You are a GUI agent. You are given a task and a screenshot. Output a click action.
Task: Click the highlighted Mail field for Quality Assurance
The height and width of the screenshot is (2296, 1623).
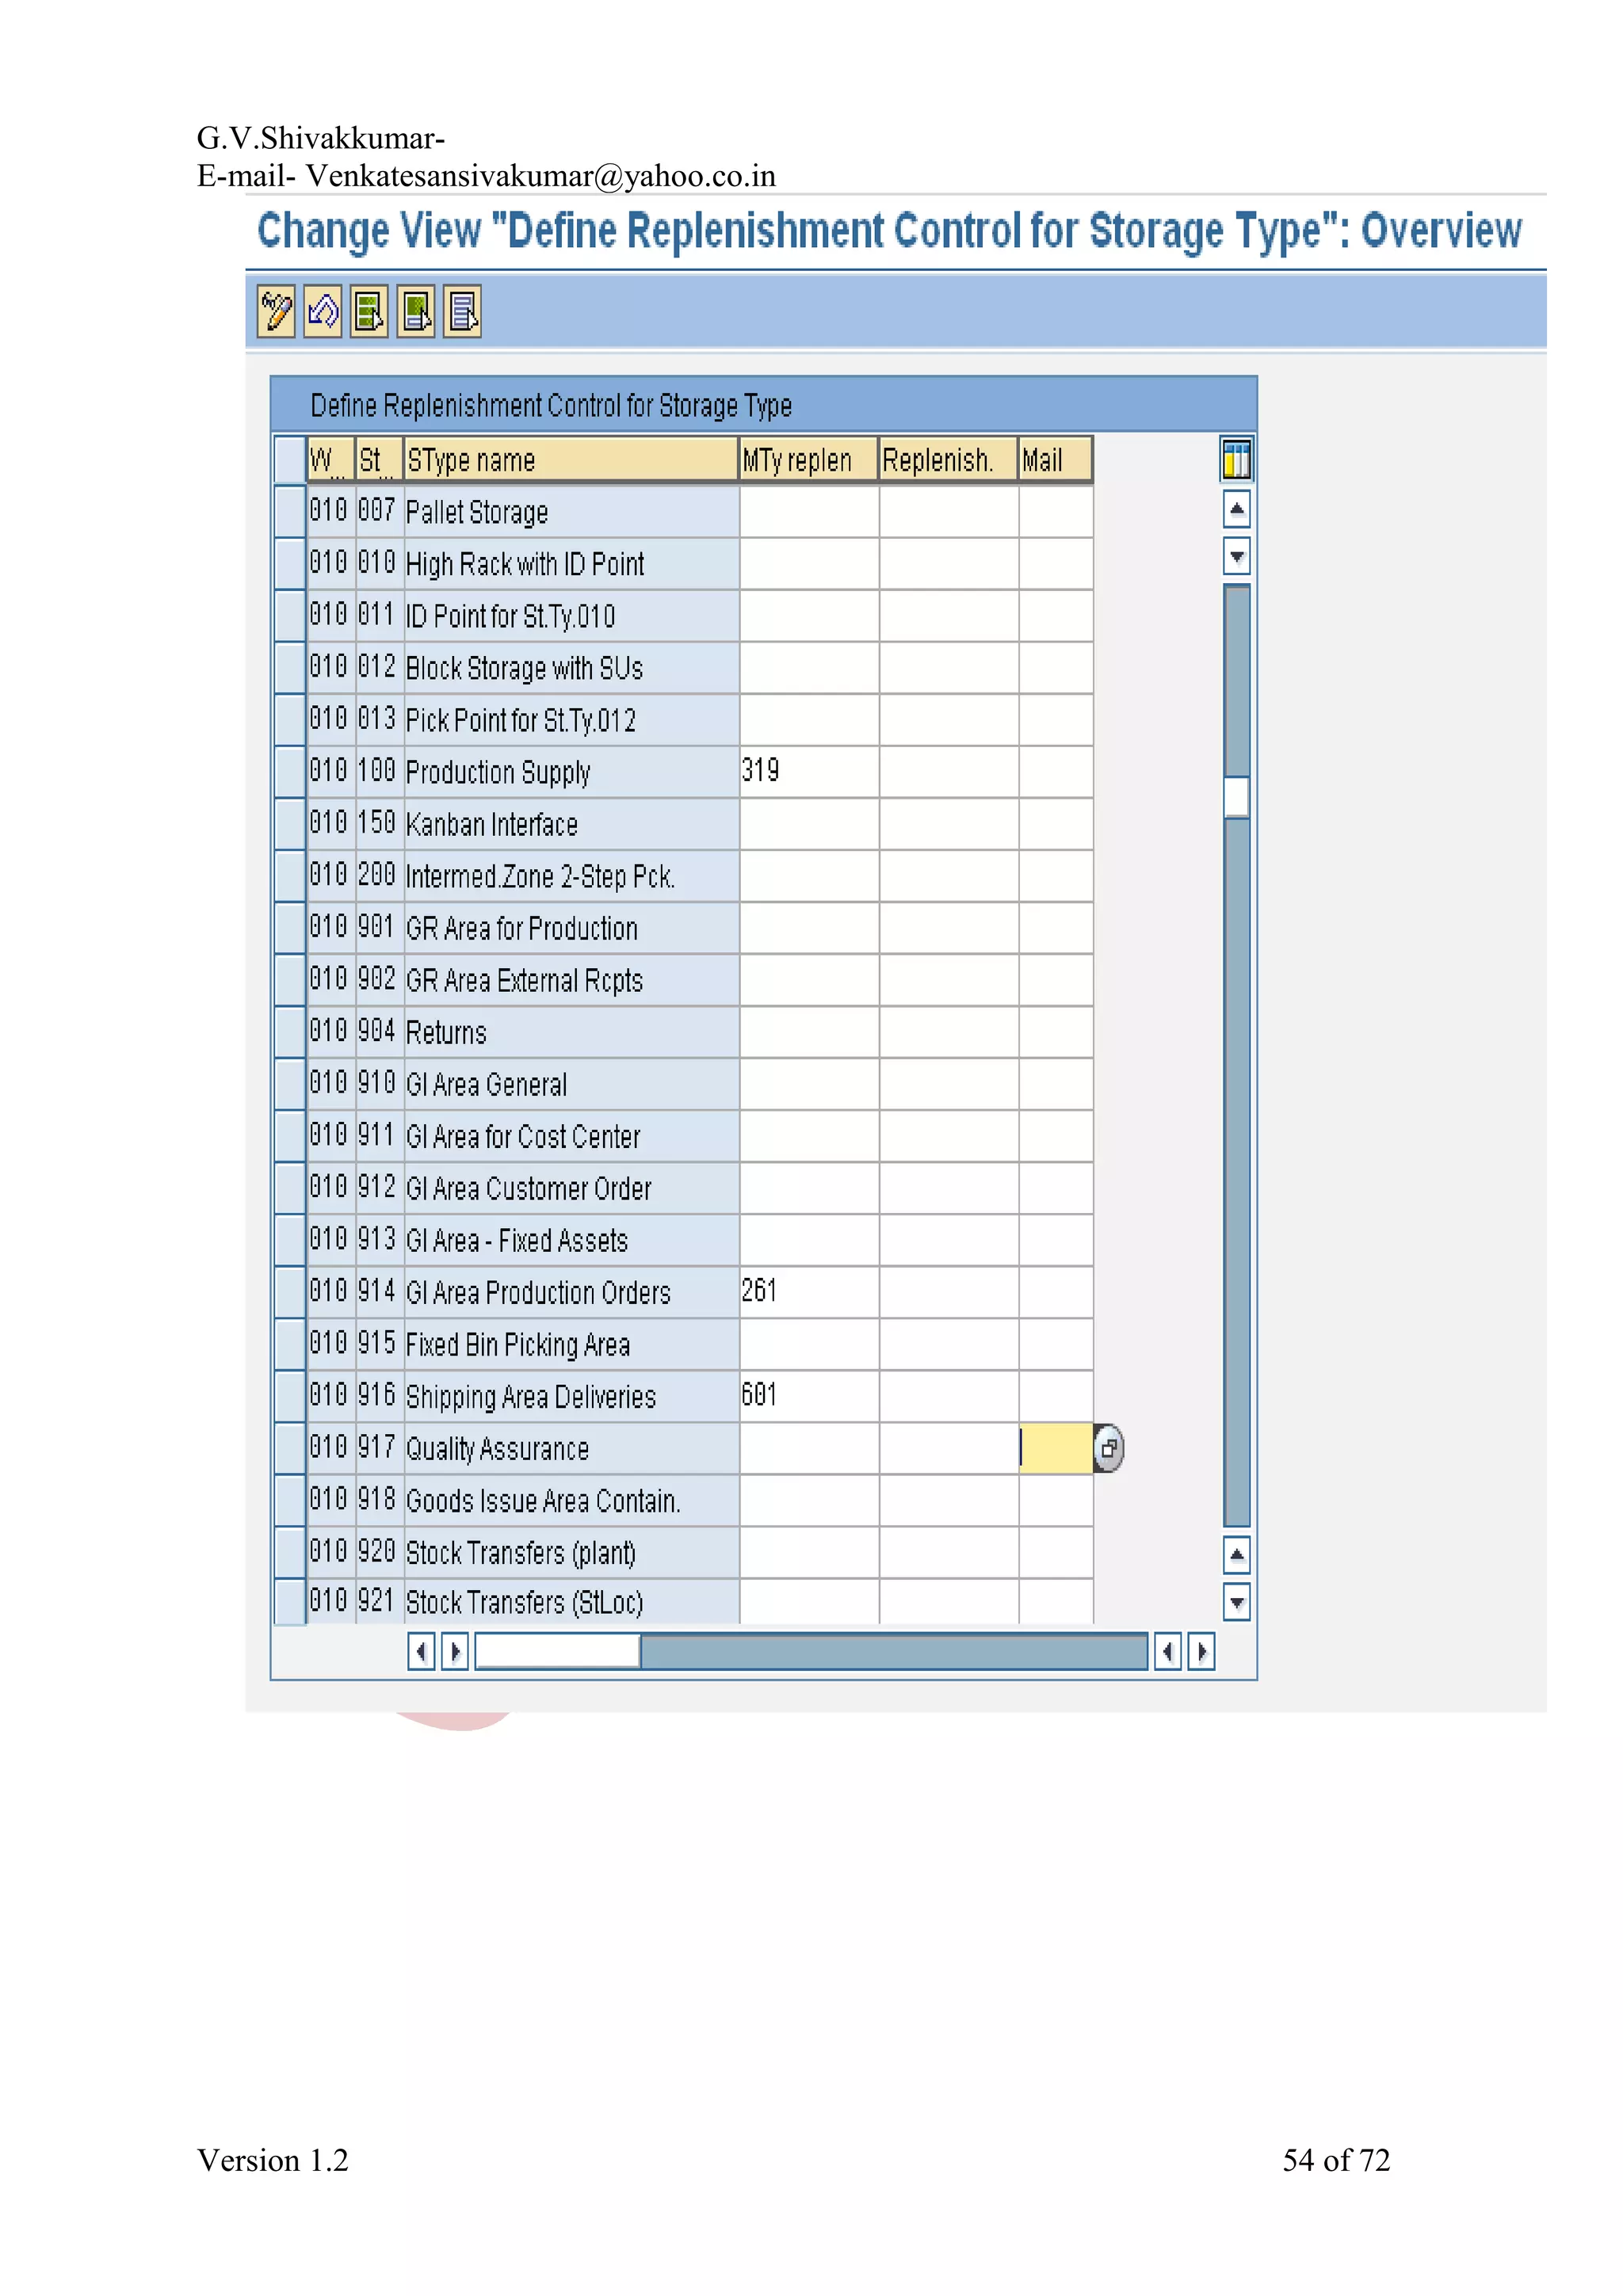click(1056, 1448)
